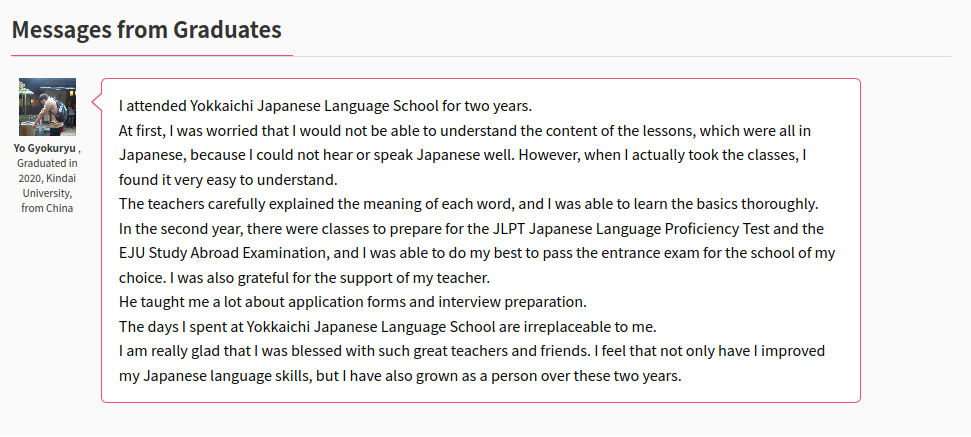Click the line 'found it very easy to understand.'
Image resolution: width=971 pixels, height=437 pixels.
228,180
